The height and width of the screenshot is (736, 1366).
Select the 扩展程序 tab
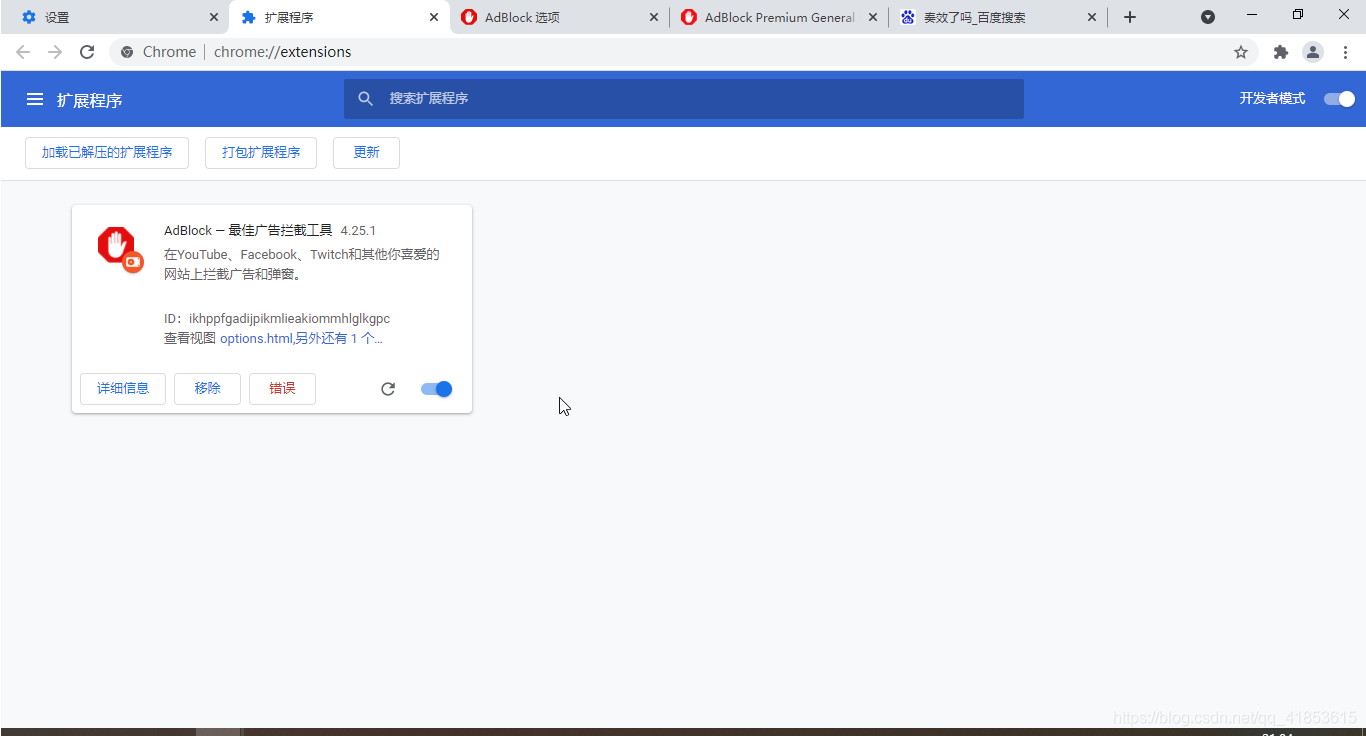click(x=339, y=17)
